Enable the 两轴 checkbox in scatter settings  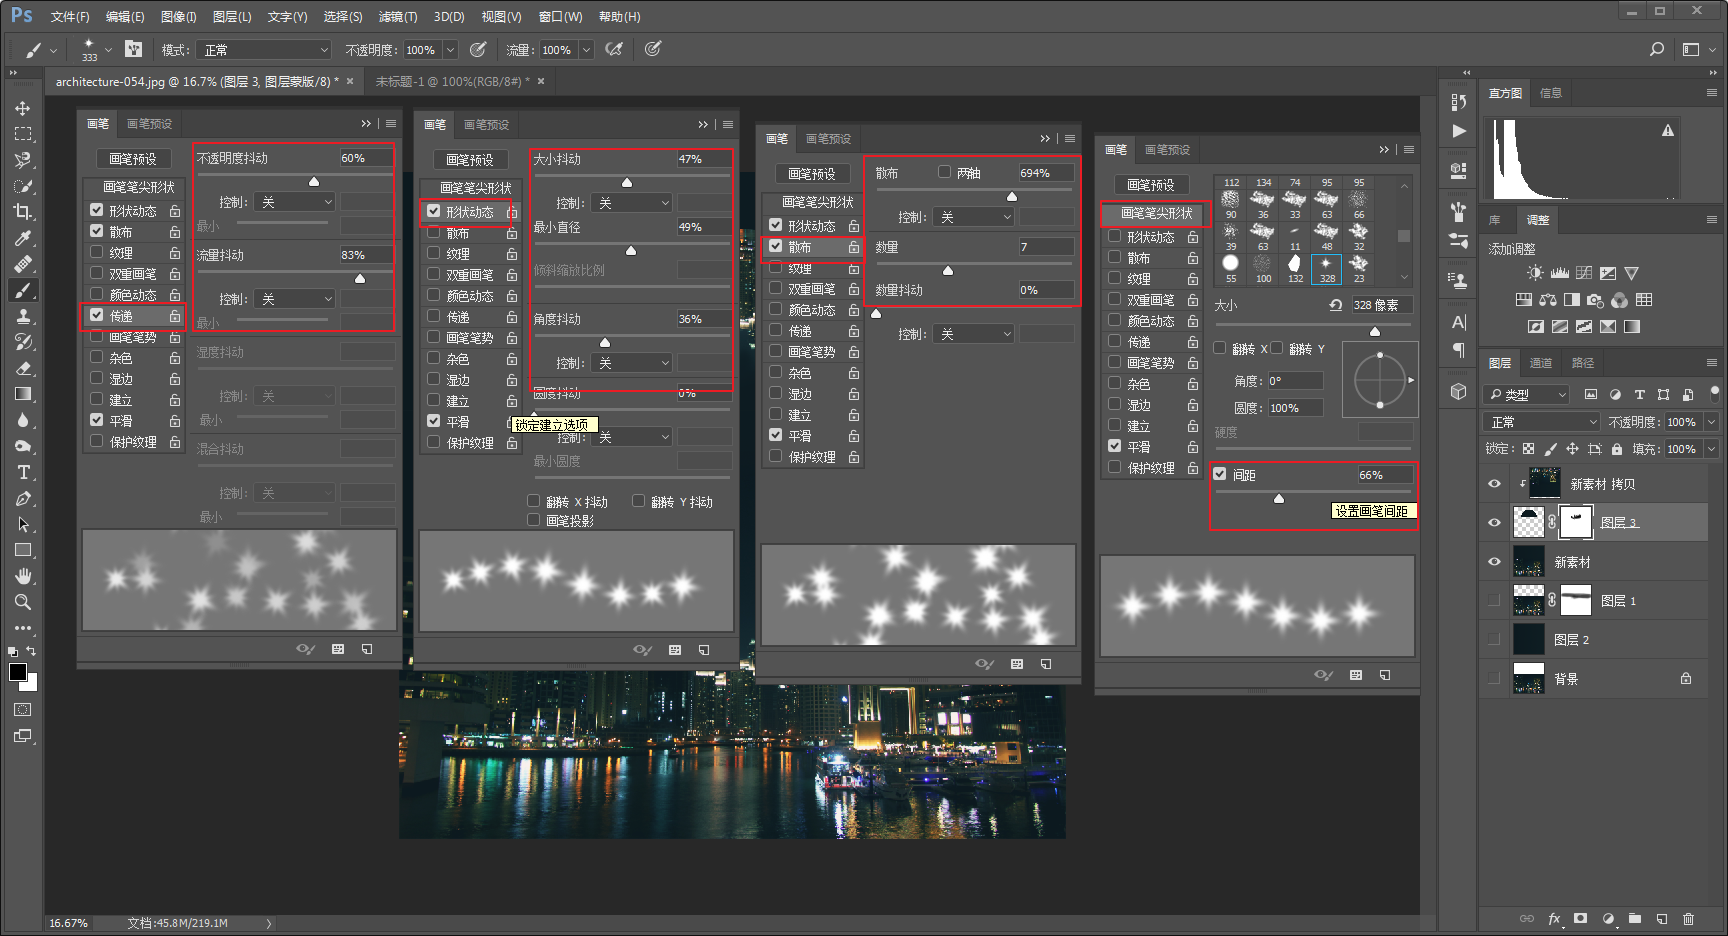(x=944, y=172)
